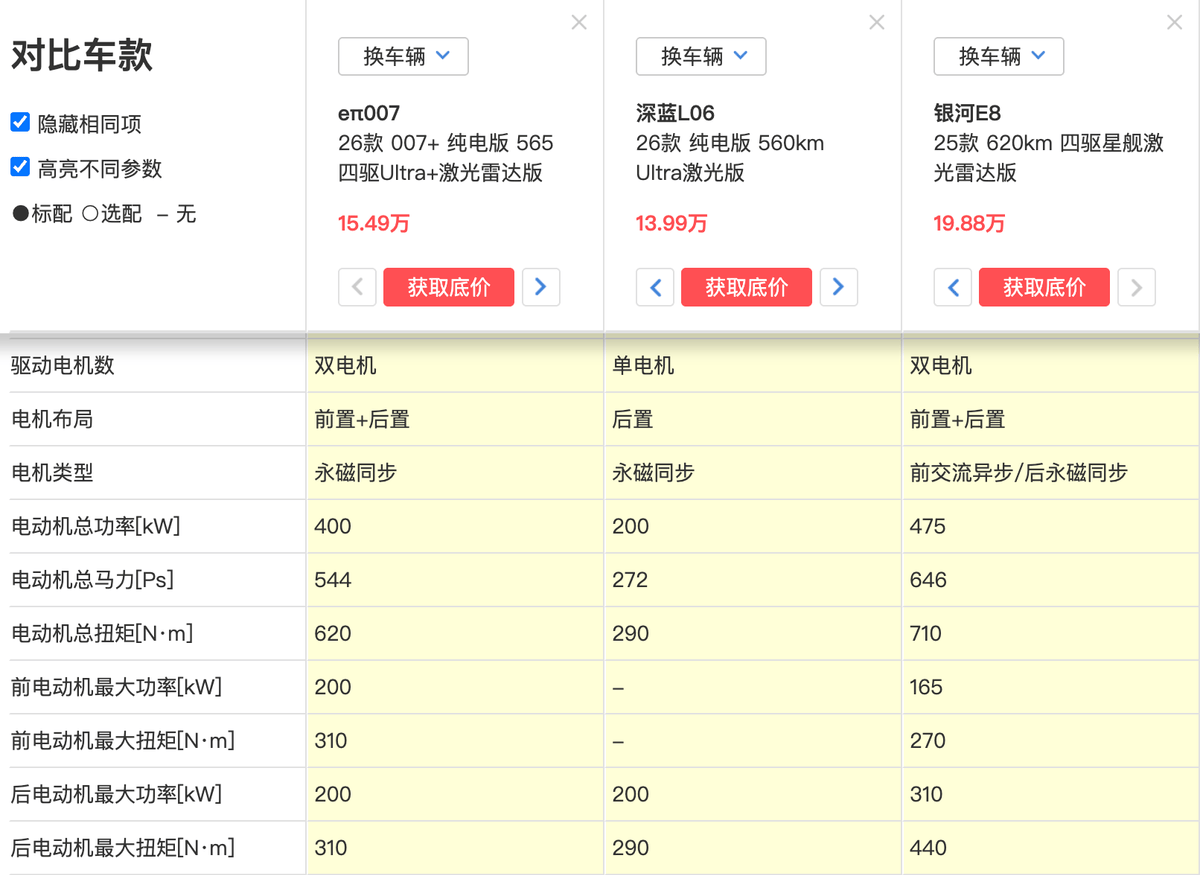
Task: Open the 换车辆 dropdown for 银河E8
Action: (998, 57)
